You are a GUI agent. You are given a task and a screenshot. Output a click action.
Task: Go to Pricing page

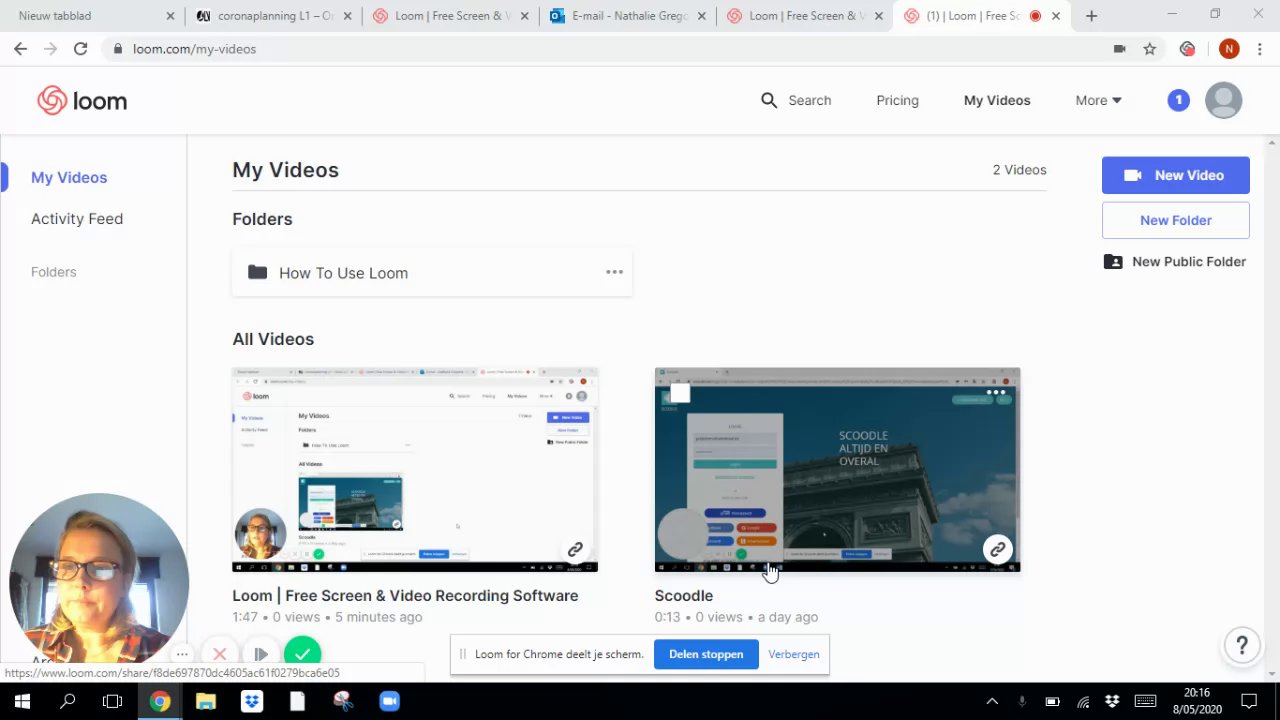897,100
